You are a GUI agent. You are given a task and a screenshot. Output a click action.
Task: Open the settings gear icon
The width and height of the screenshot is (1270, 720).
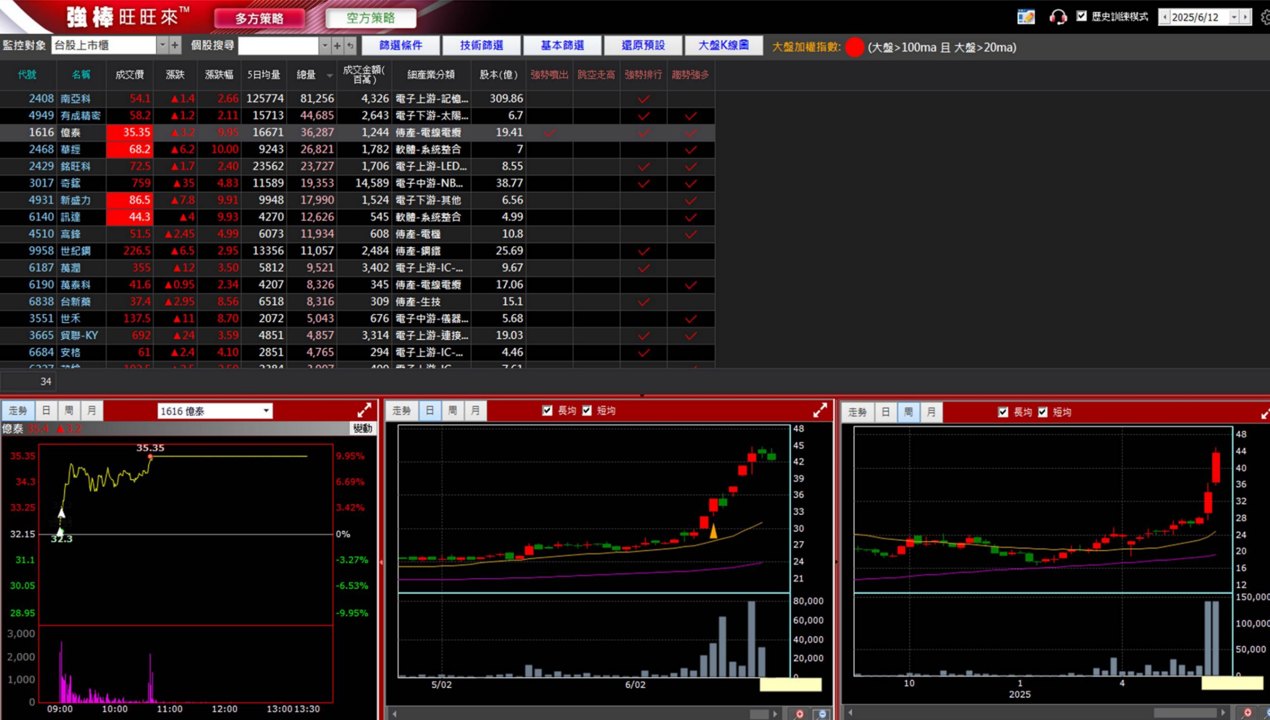[x=1264, y=17]
